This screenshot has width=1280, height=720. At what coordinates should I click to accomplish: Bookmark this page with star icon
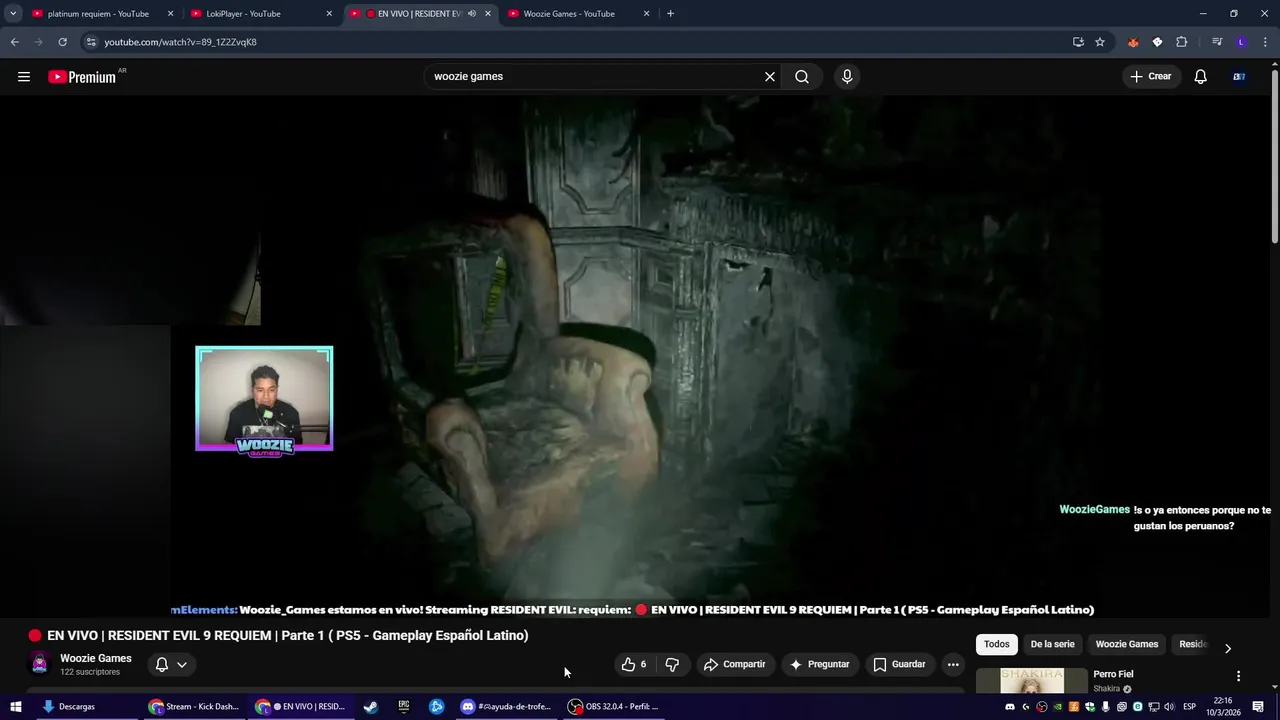coord(1100,42)
